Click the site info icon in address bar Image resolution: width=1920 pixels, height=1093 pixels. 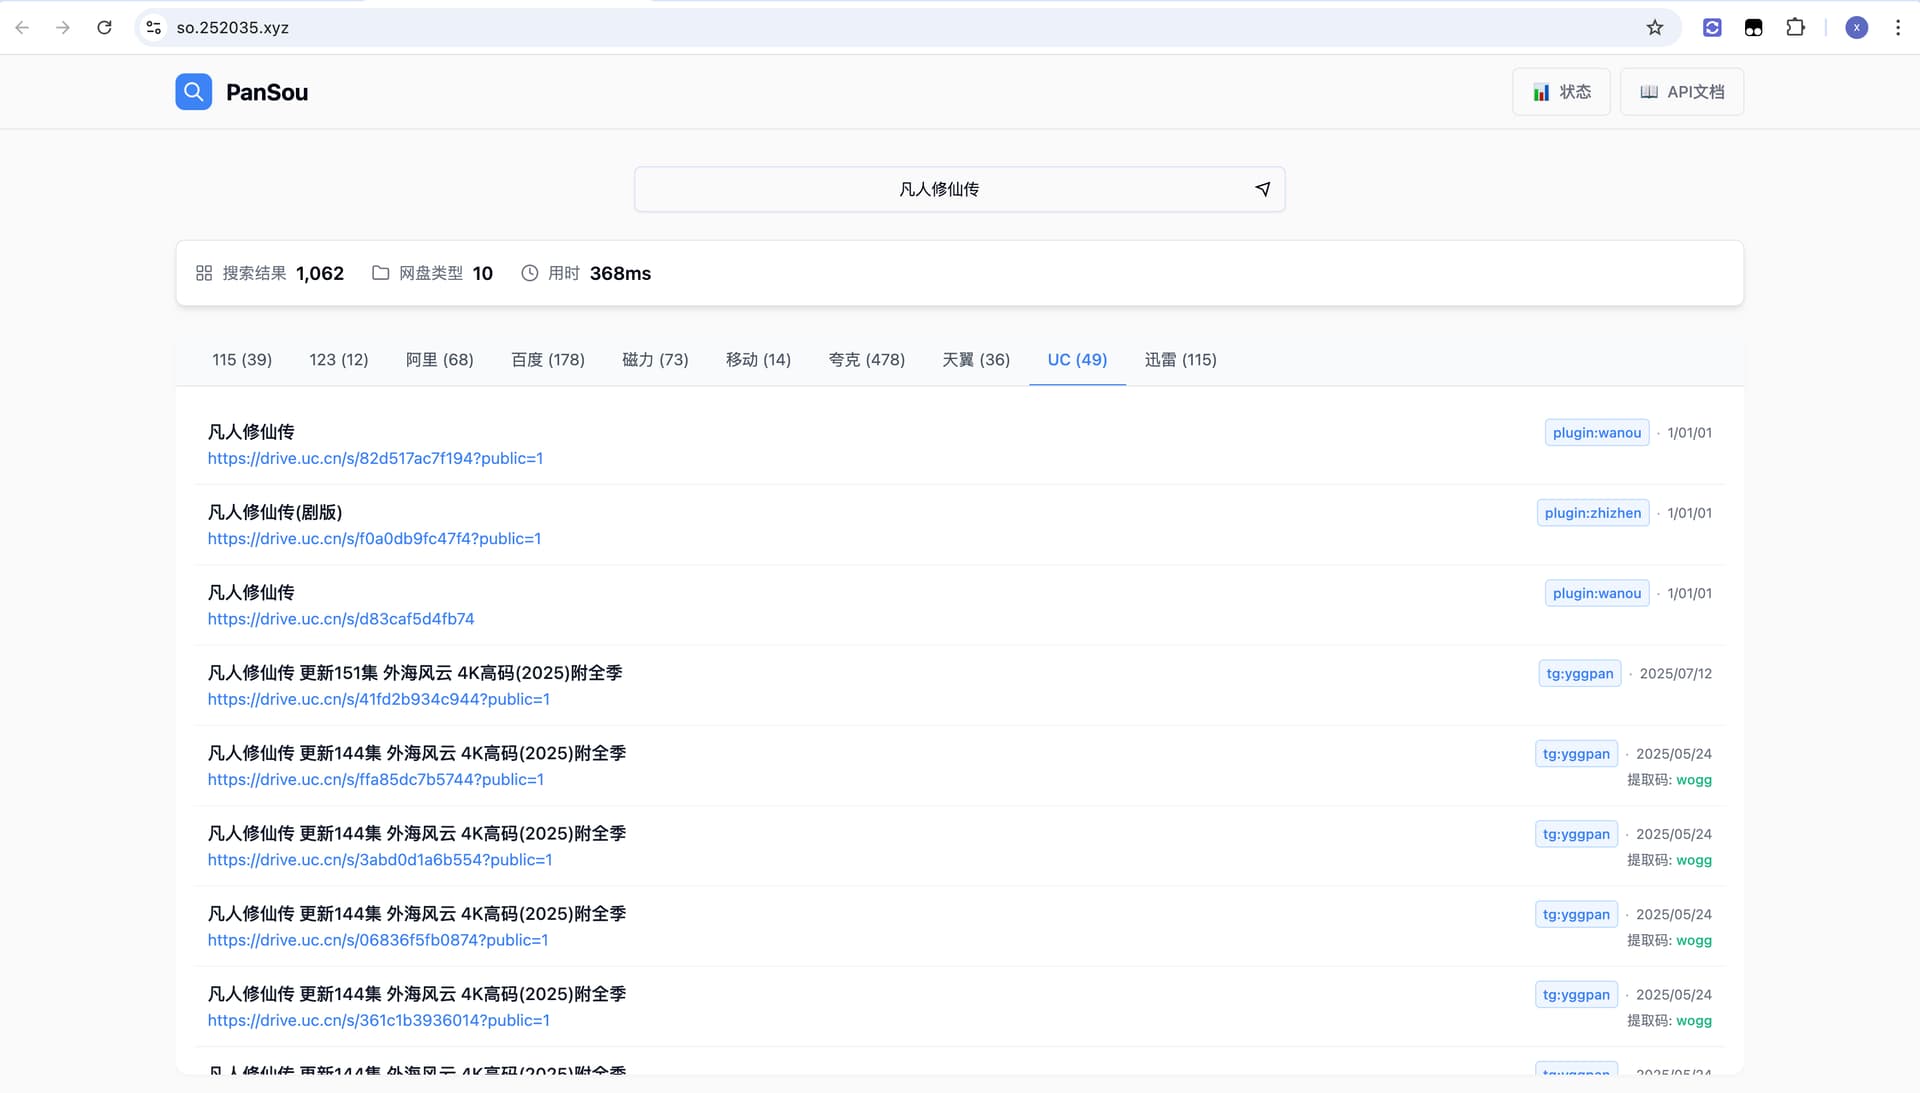click(x=153, y=28)
